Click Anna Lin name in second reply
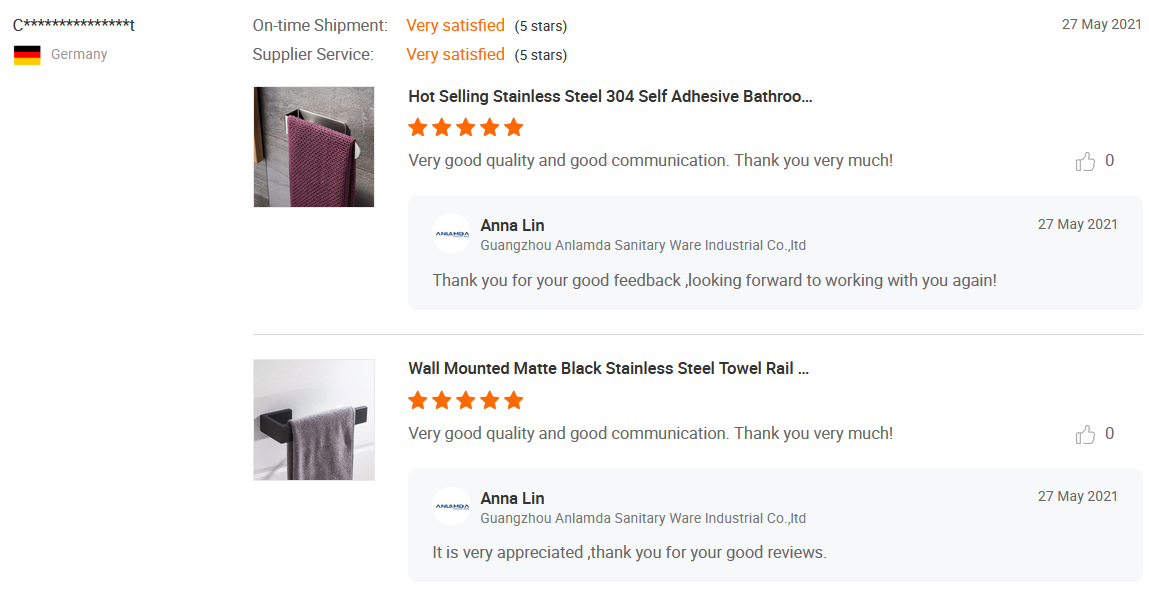Viewport: 1149px width, 600px height. (512, 498)
